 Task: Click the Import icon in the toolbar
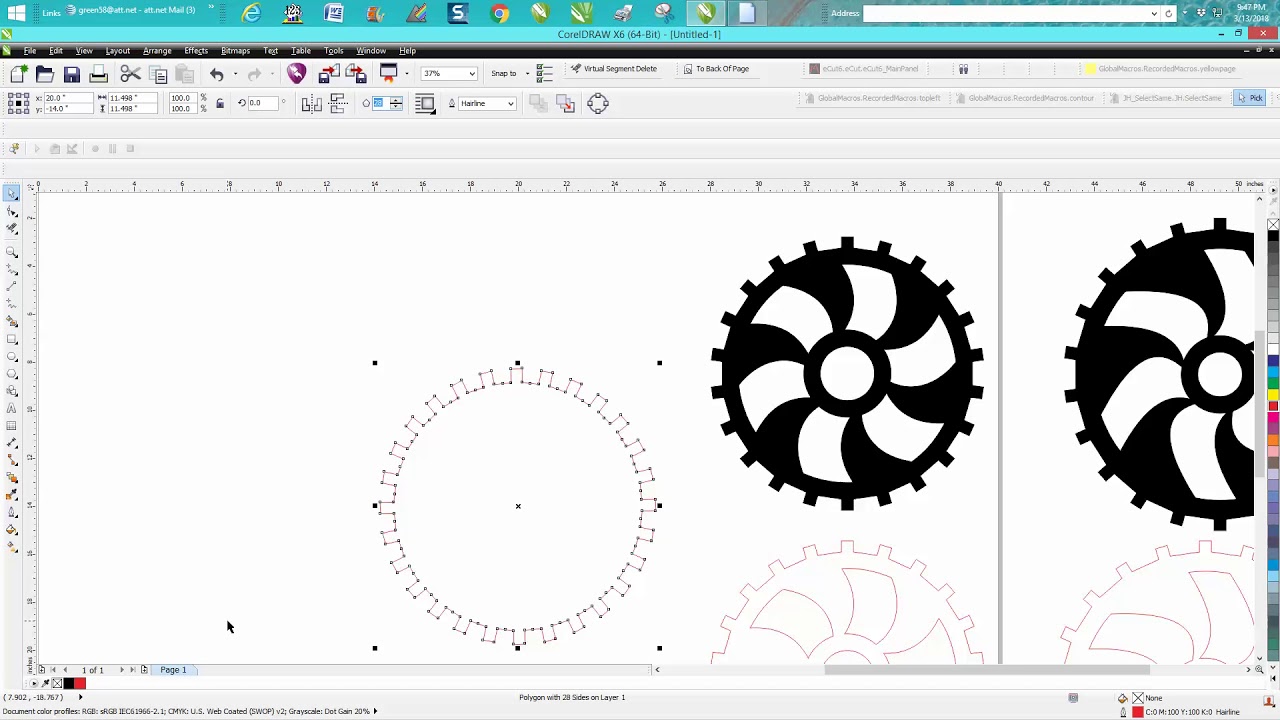click(x=329, y=73)
